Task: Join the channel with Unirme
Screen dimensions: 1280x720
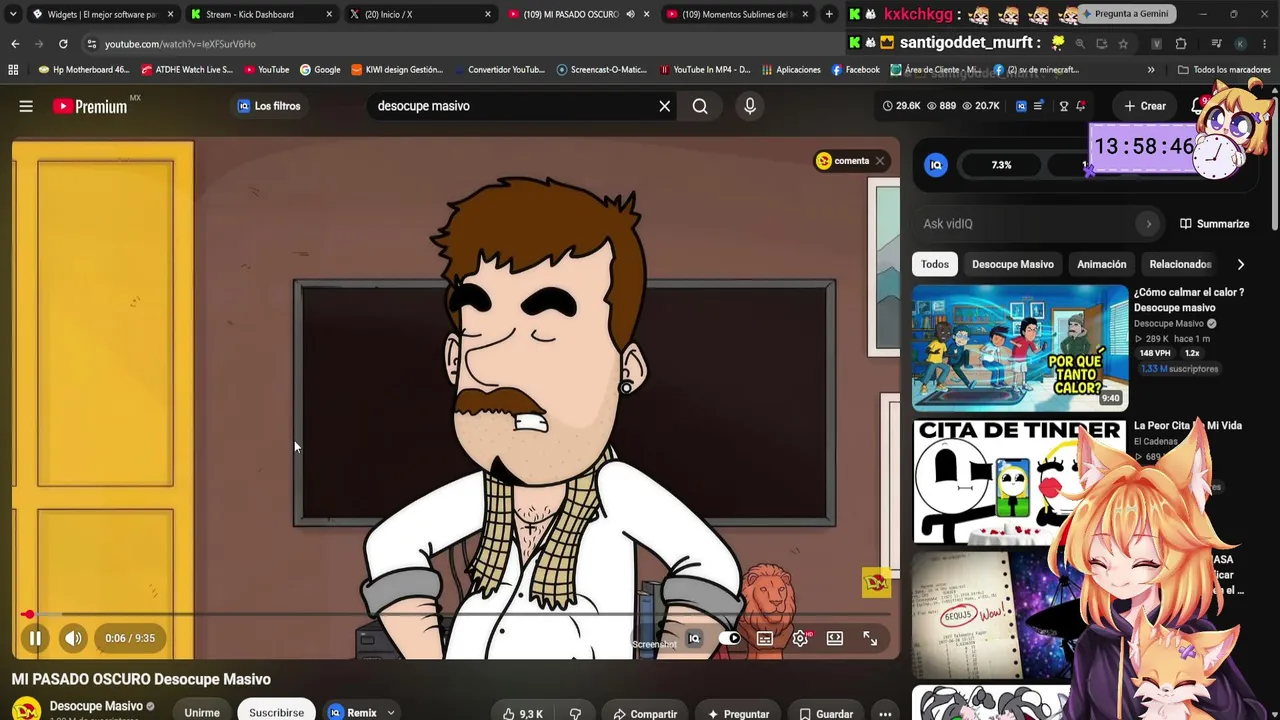Action: point(202,712)
